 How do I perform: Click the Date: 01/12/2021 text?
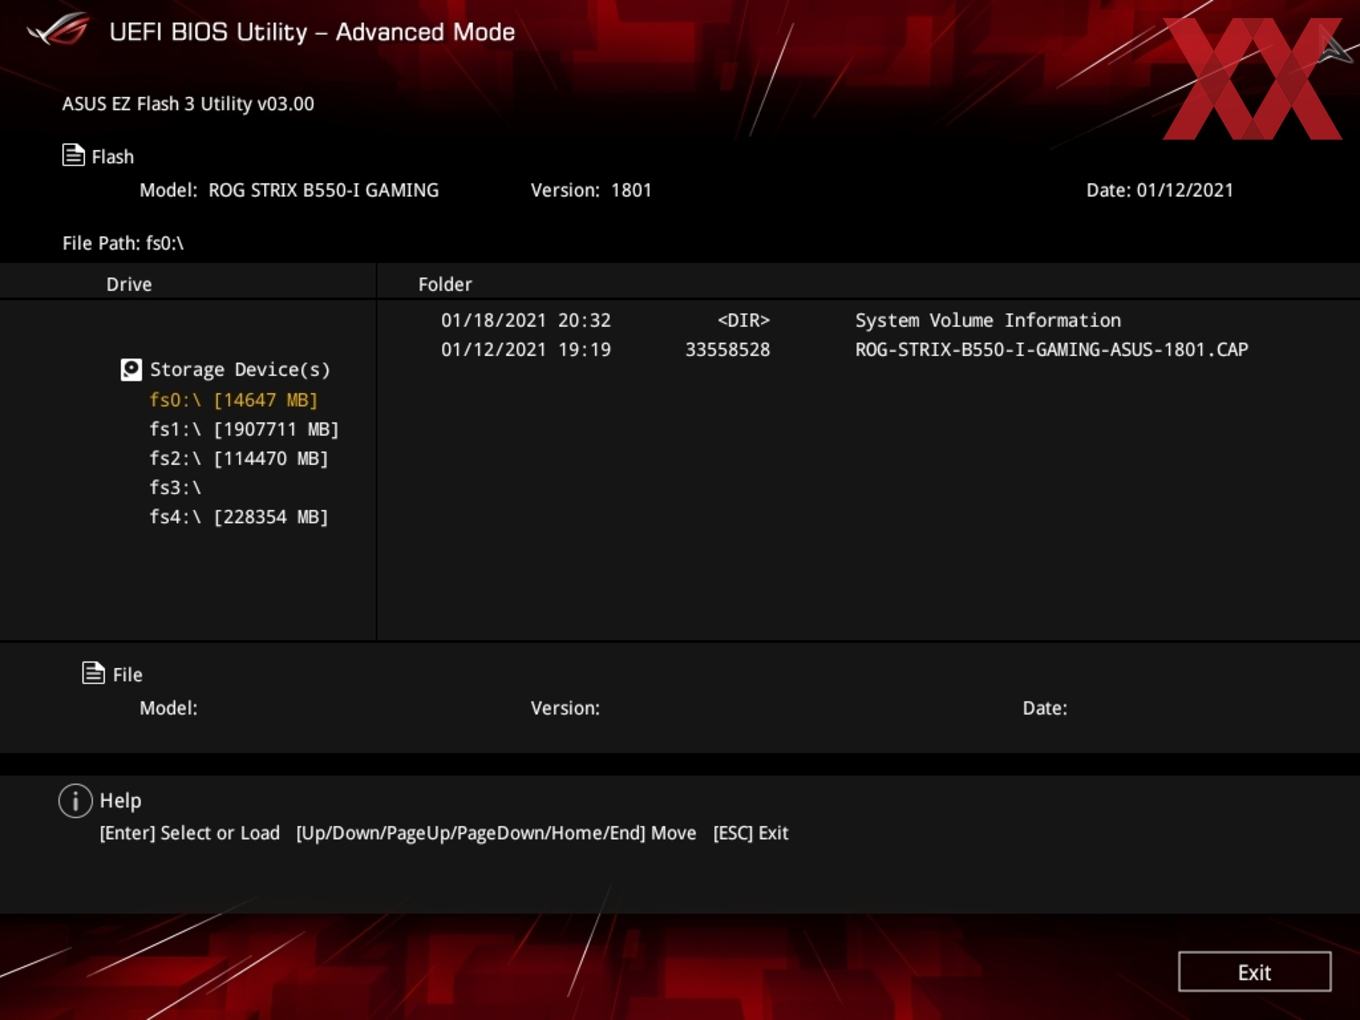coord(1160,190)
